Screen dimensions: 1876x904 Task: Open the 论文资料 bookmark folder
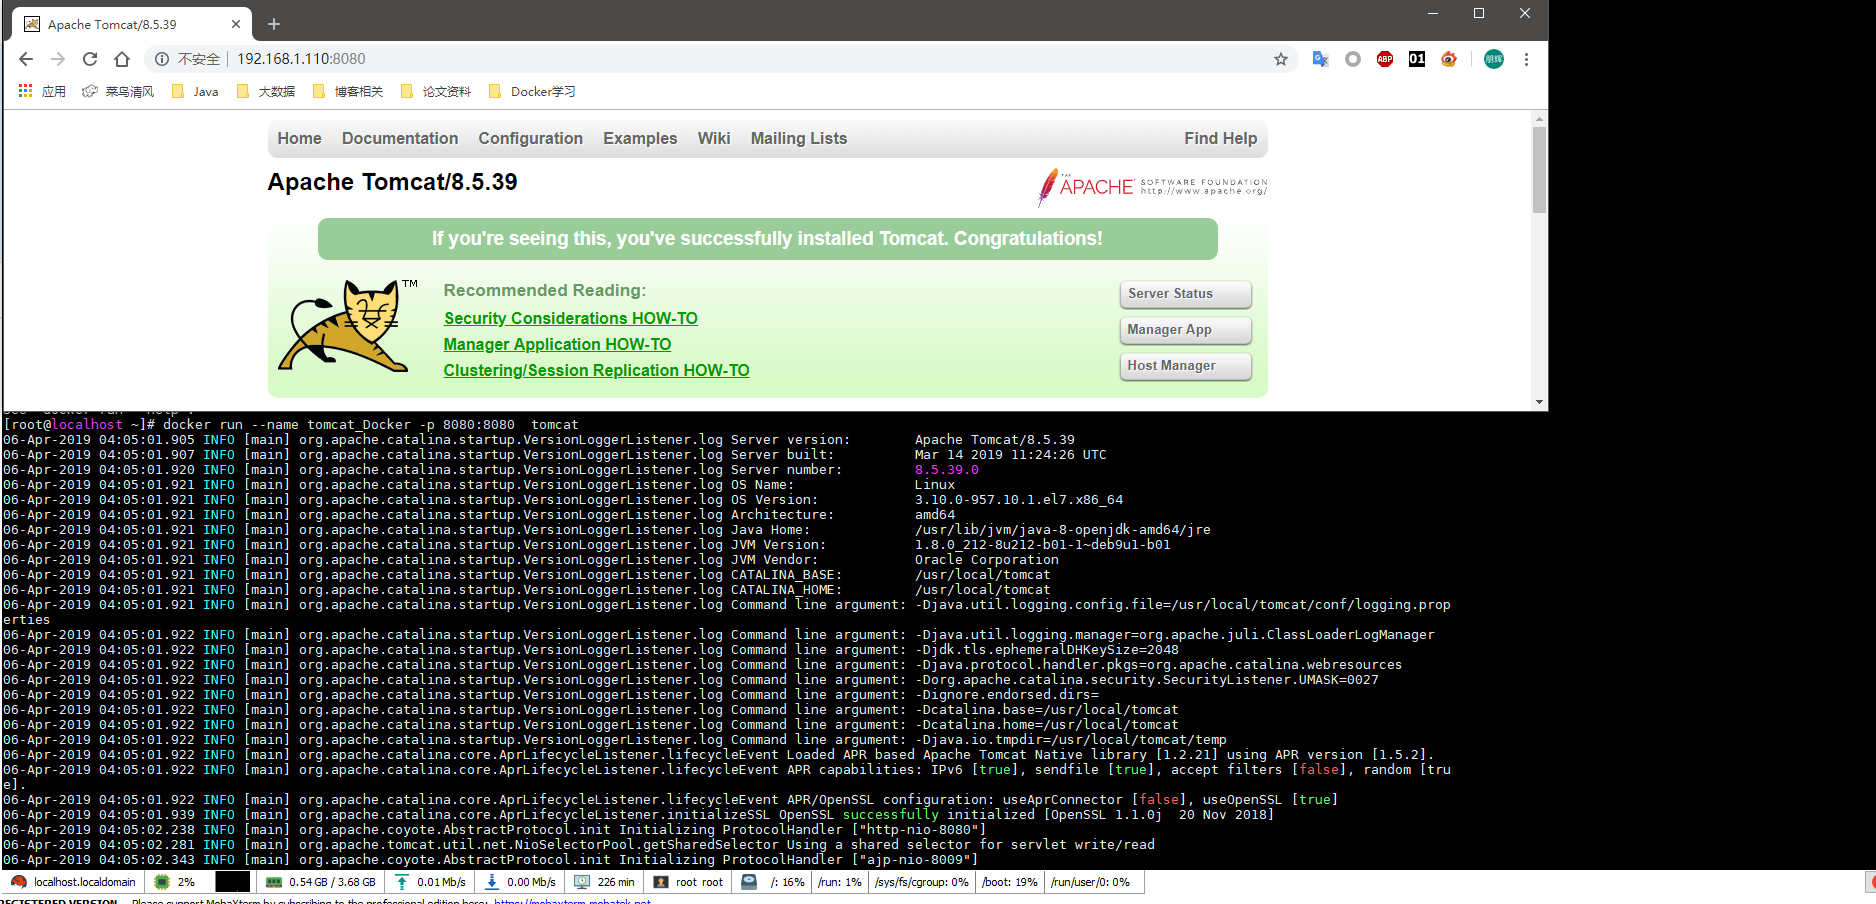click(x=436, y=91)
